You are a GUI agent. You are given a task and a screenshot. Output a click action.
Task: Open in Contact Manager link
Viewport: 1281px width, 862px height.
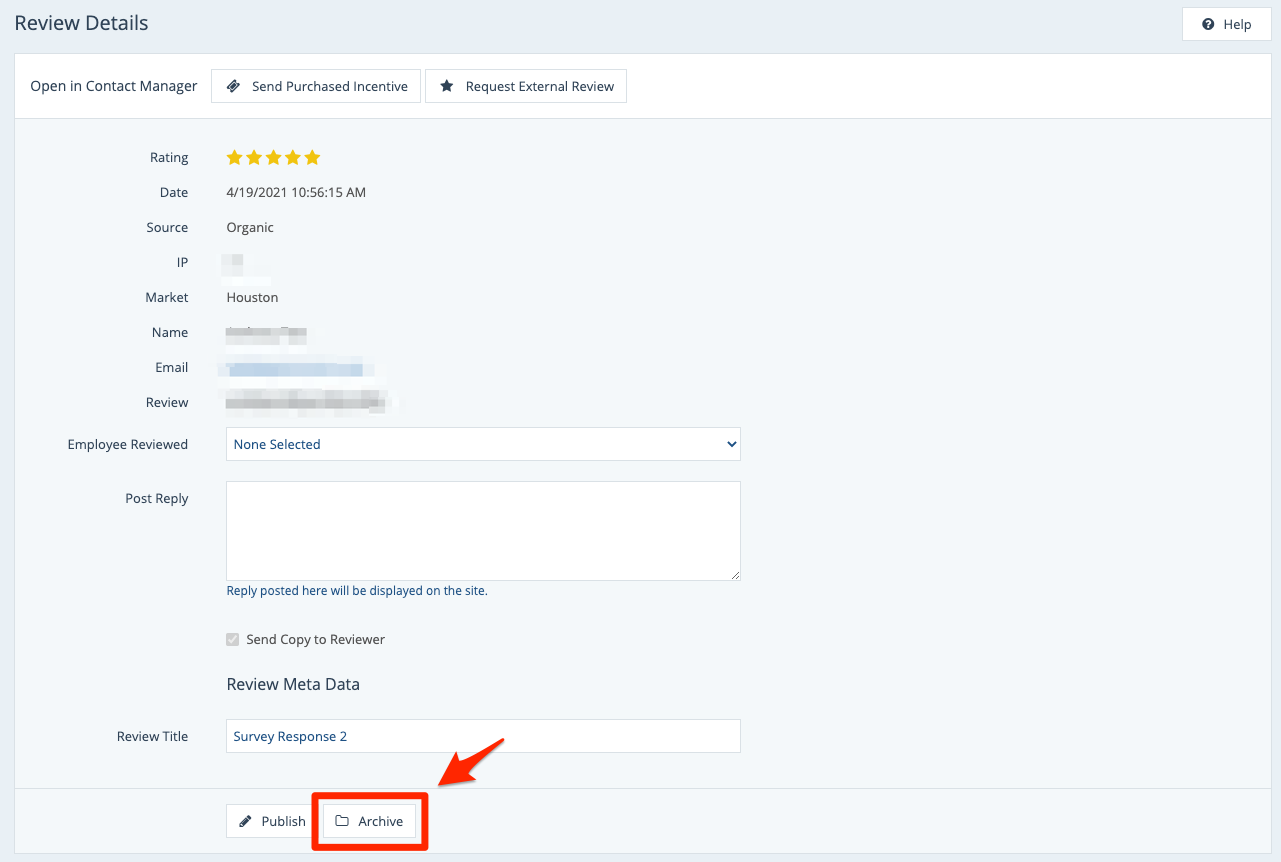coord(114,86)
